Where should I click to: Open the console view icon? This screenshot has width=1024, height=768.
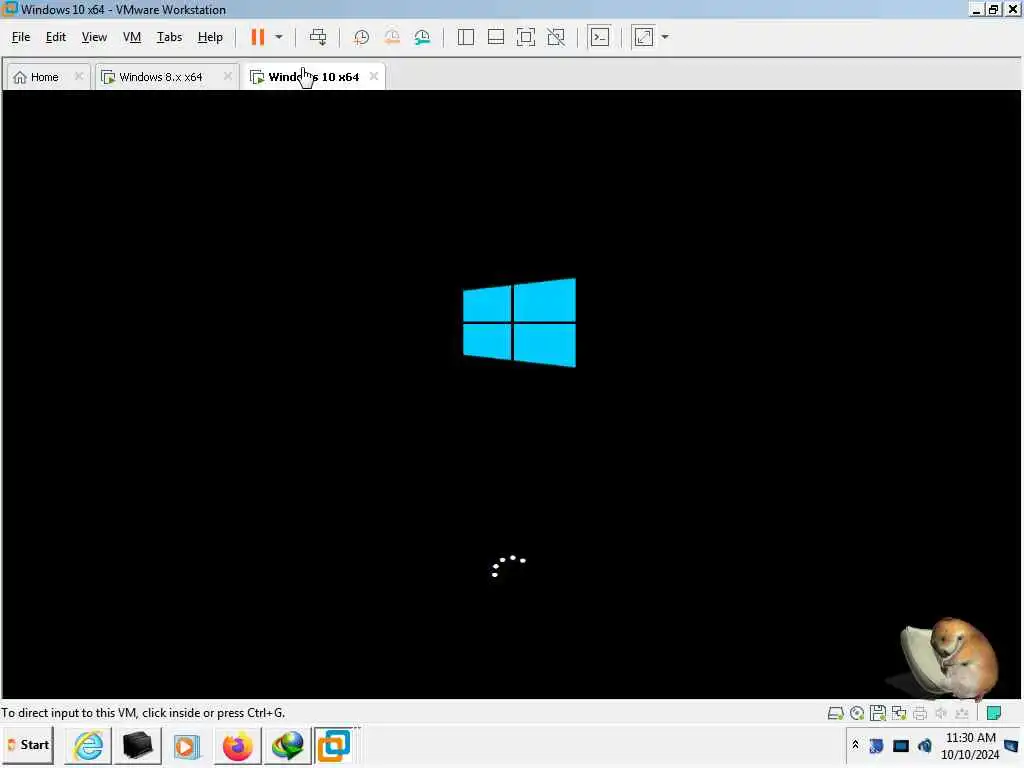(x=600, y=37)
